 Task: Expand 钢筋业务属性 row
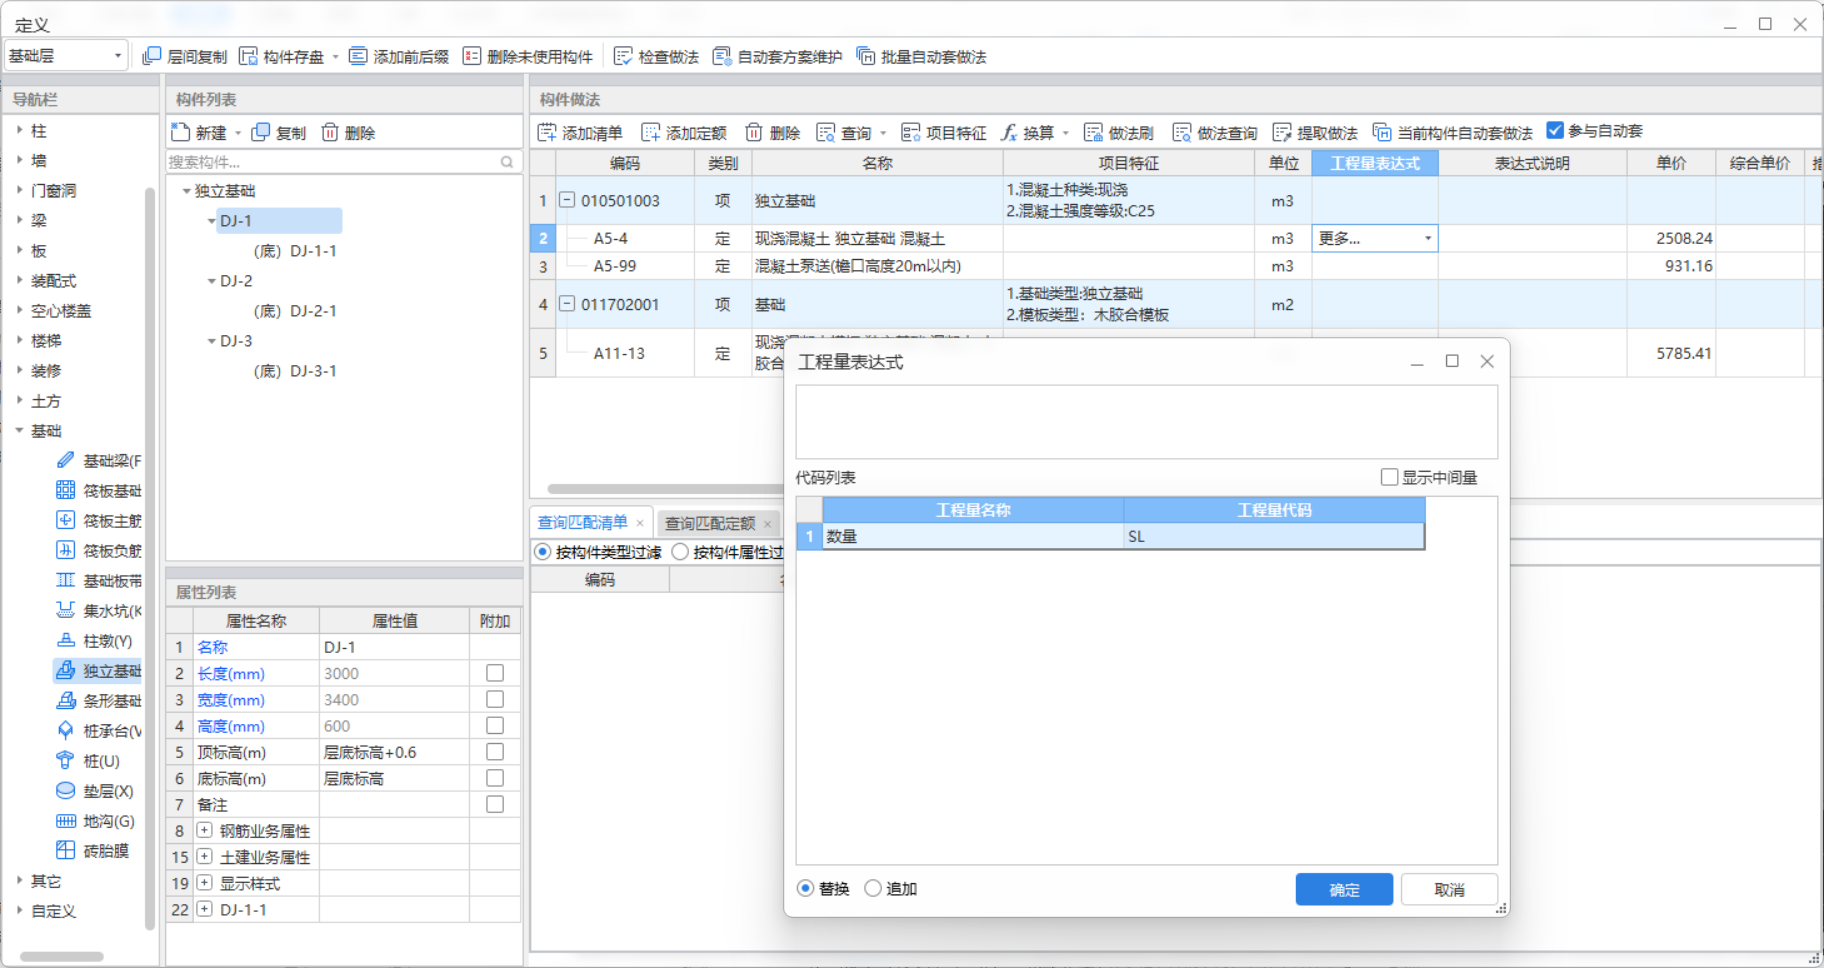pyautogui.click(x=204, y=830)
